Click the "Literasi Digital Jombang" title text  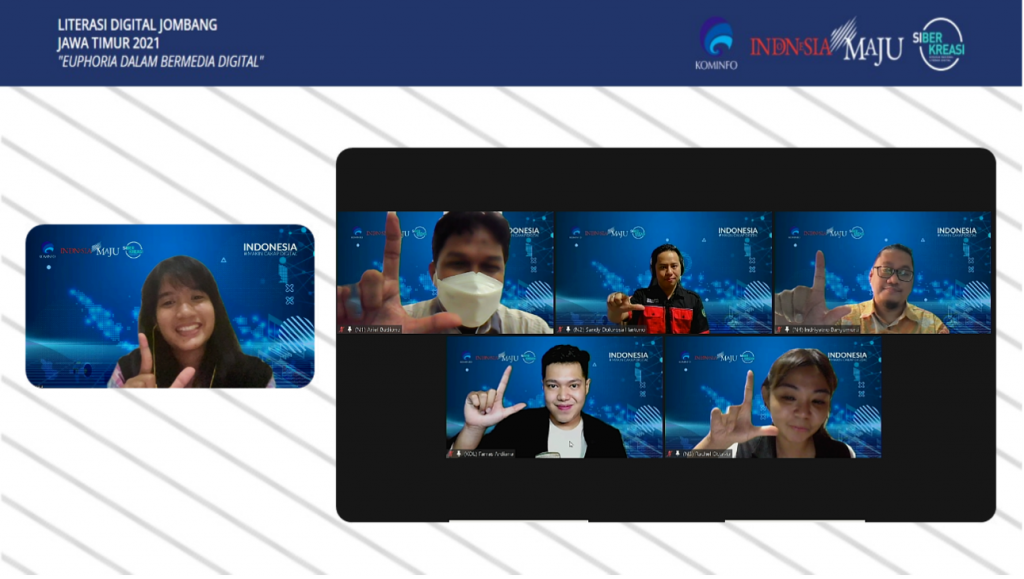(137, 24)
